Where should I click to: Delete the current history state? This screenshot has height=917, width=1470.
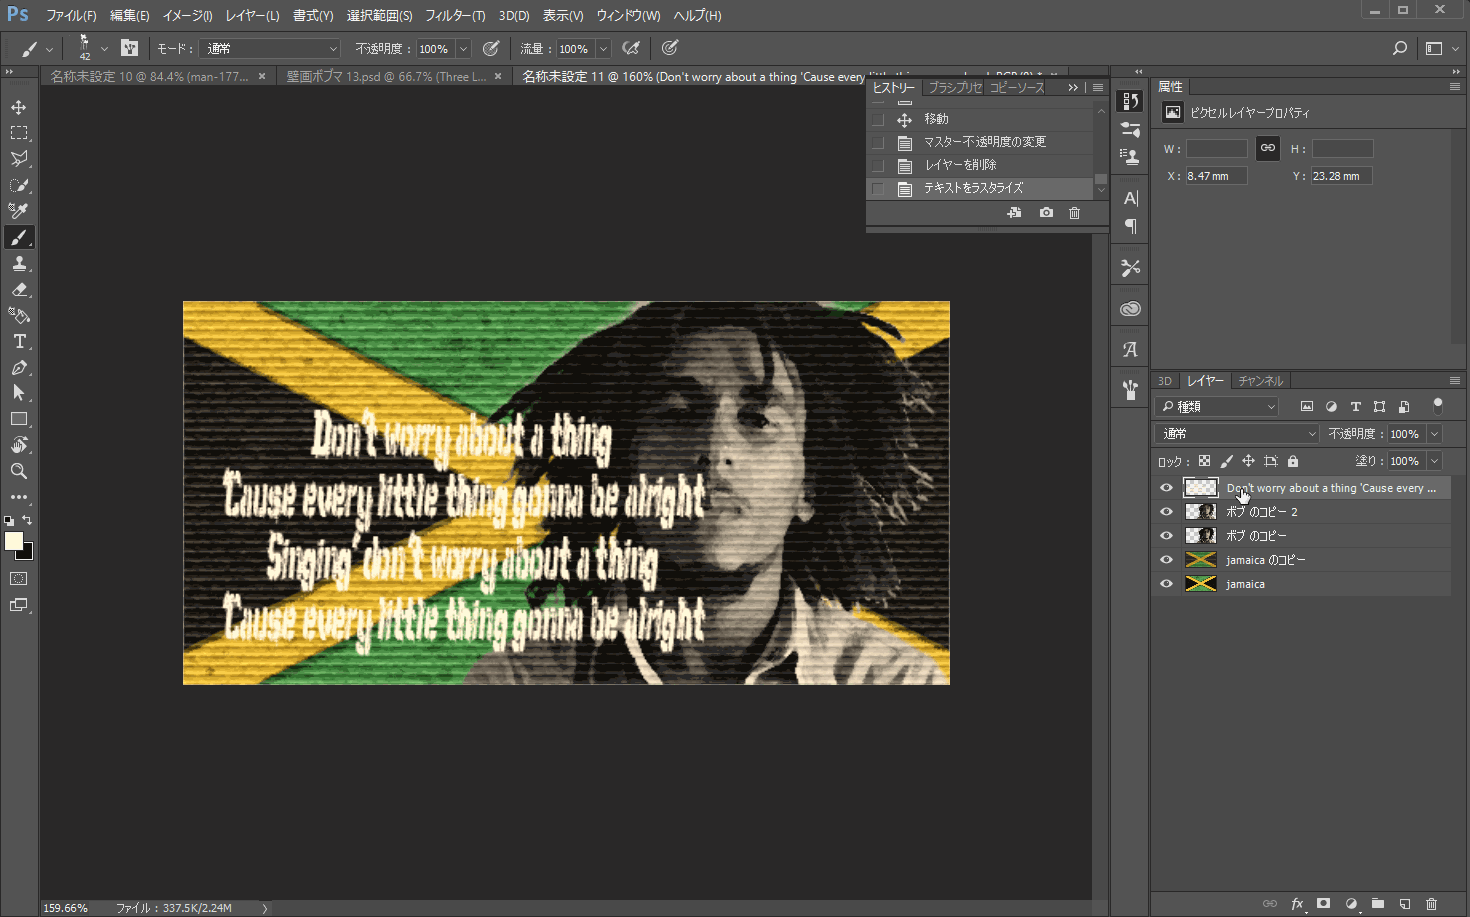(x=1075, y=213)
